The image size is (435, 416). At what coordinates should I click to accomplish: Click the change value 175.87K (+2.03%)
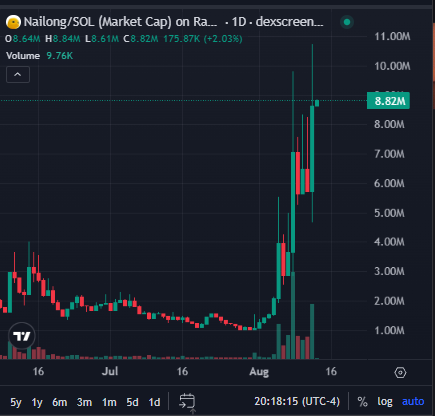[203, 39]
